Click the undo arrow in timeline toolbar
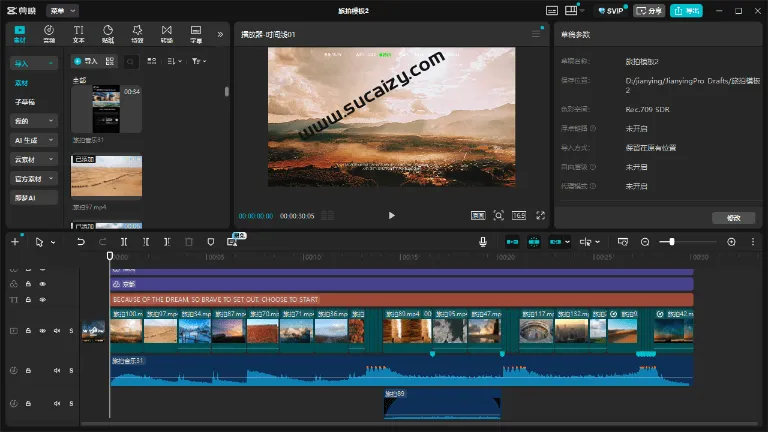Screen dimensions: 768x432 tap(81, 241)
